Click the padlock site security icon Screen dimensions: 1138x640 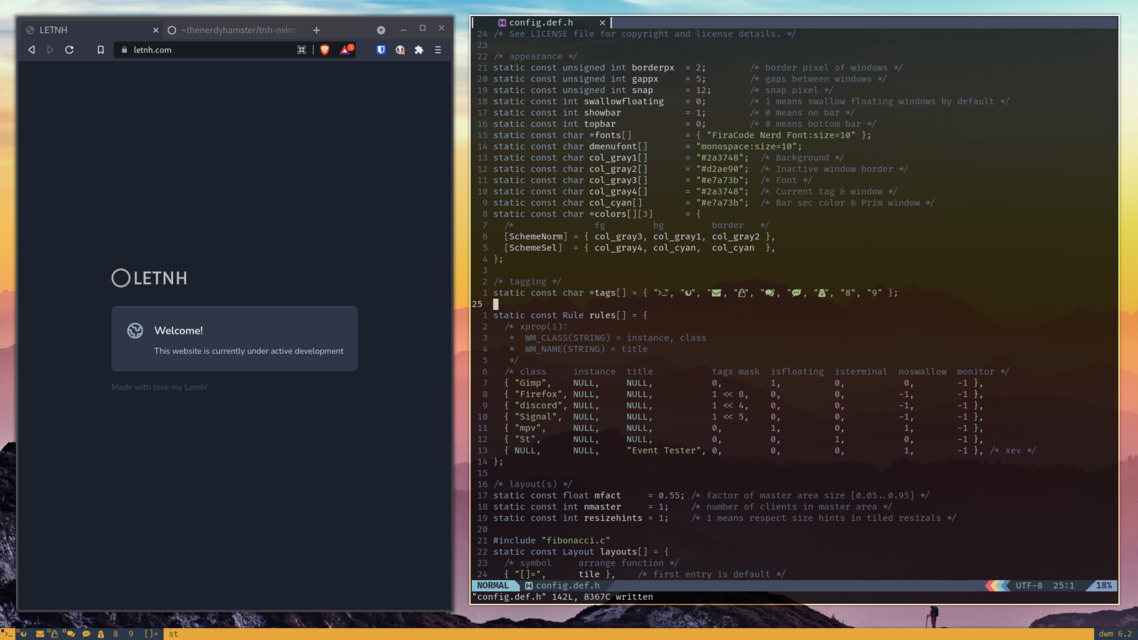(x=123, y=48)
